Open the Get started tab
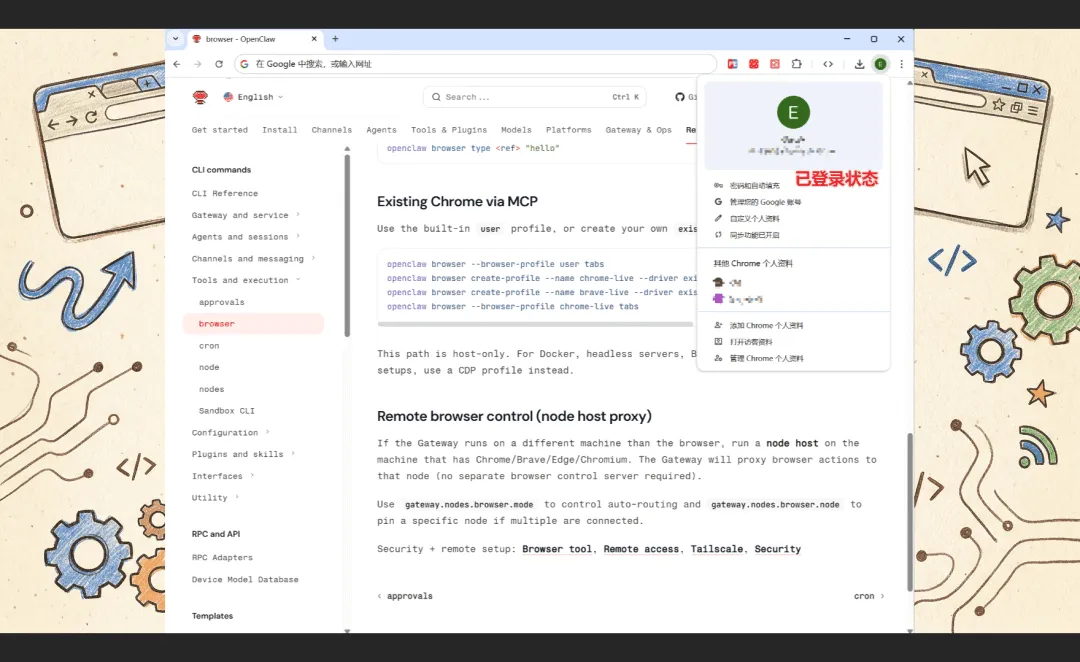 coord(220,130)
